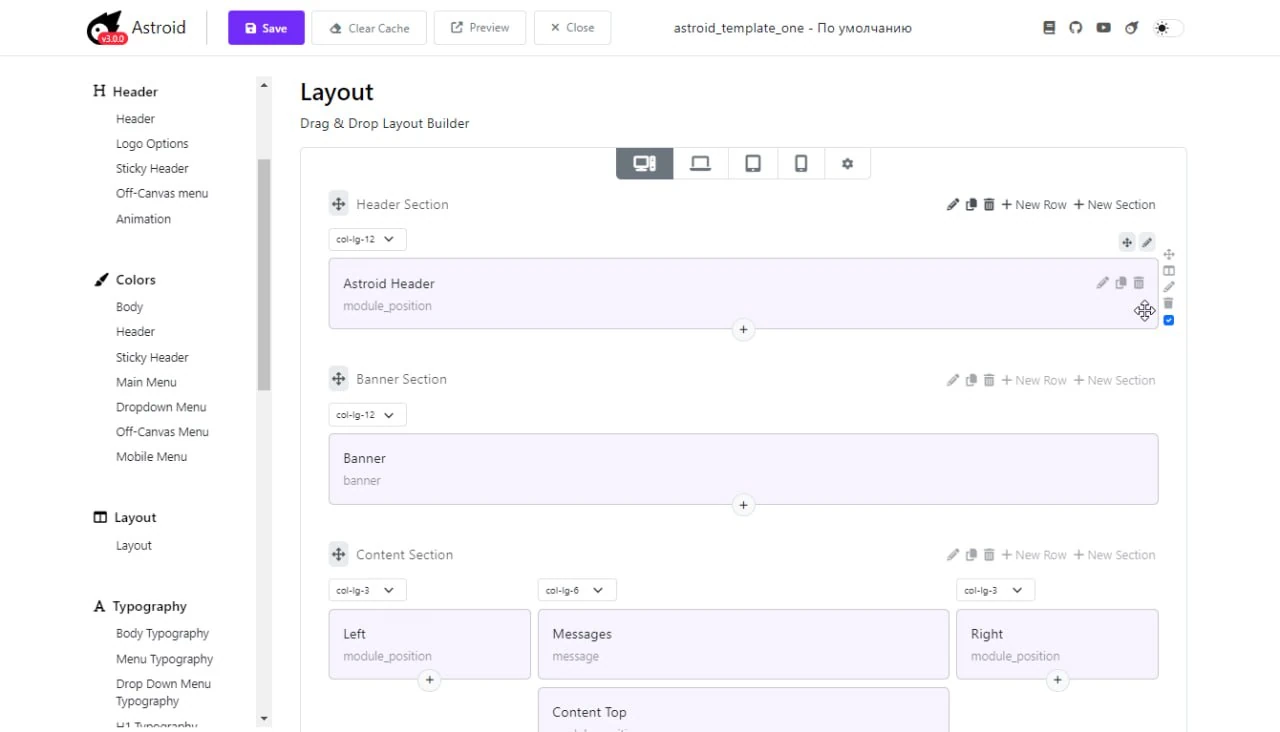Image resolution: width=1280 pixels, height=732 pixels.
Task: Switch to laptop device view
Action: (x=700, y=164)
